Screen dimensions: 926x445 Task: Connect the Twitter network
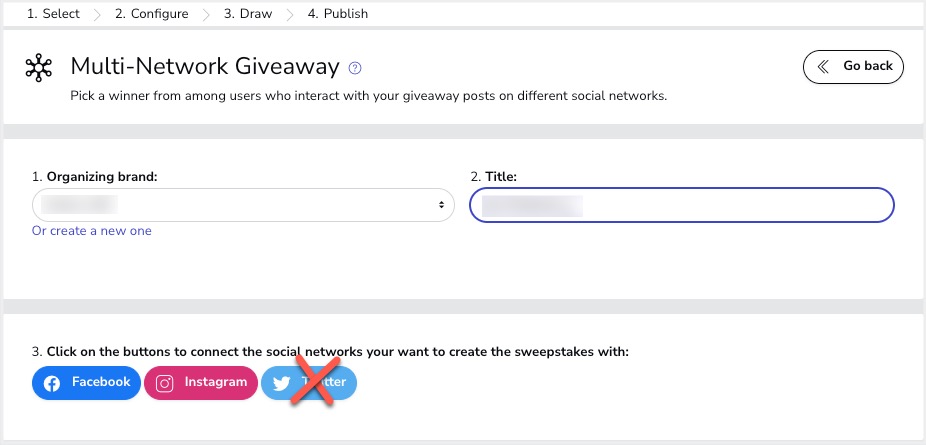(x=309, y=383)
